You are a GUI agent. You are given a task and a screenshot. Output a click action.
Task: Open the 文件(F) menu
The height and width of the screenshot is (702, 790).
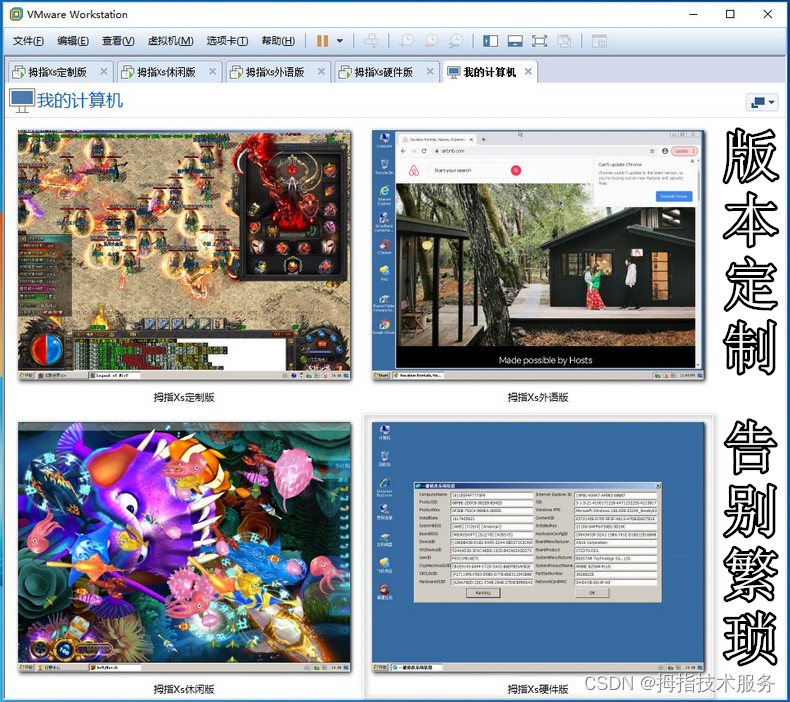(28, 41)
